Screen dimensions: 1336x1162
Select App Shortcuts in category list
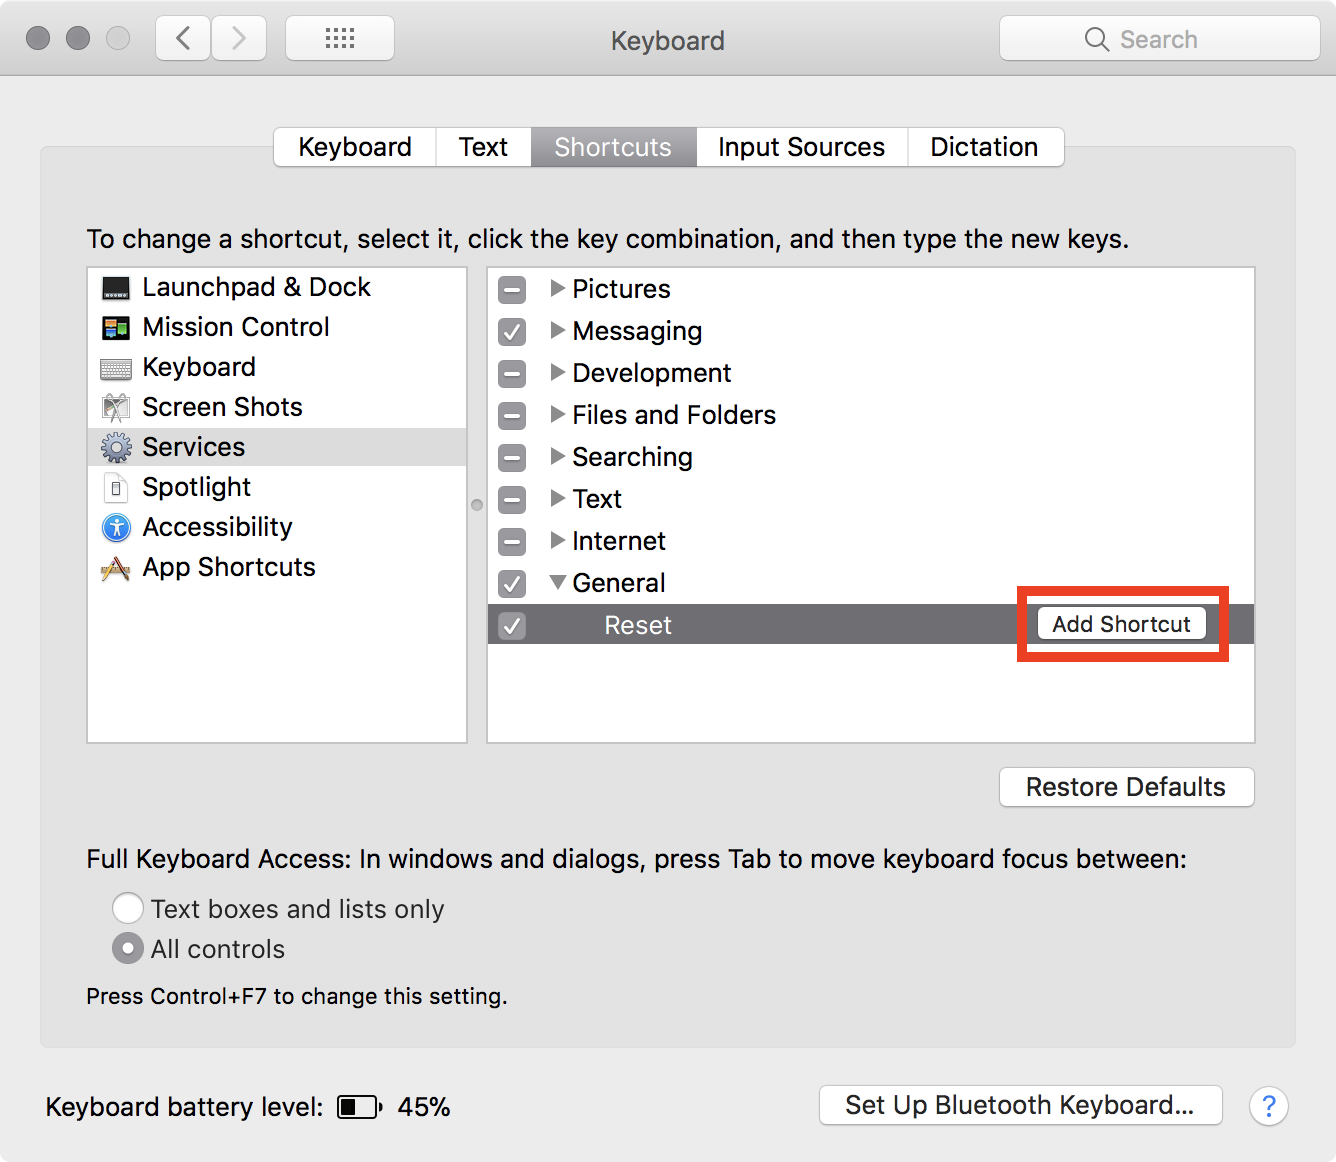click(277, 568)
